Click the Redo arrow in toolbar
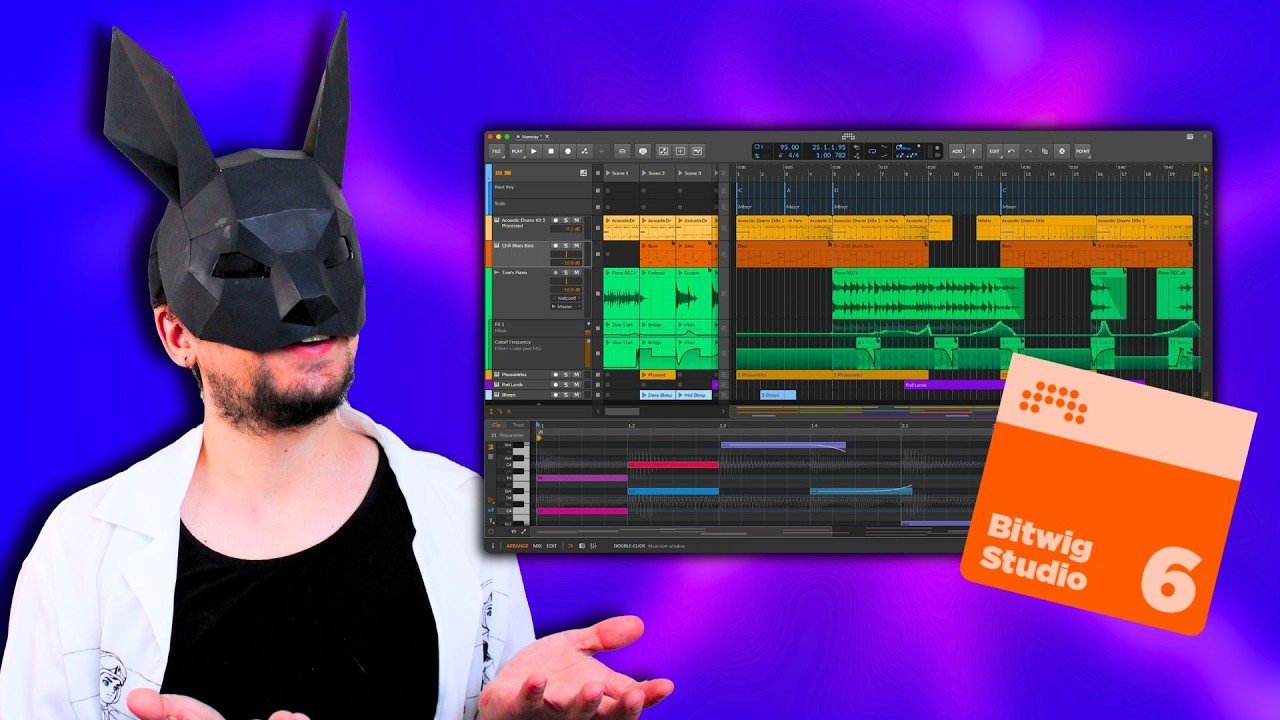 click(x=1028, y=151)
